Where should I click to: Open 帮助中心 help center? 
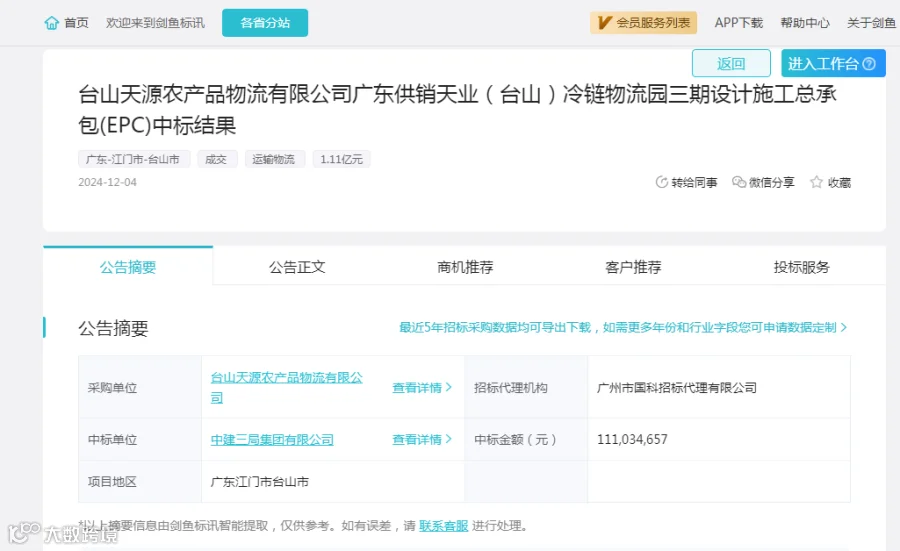[805, 23]
